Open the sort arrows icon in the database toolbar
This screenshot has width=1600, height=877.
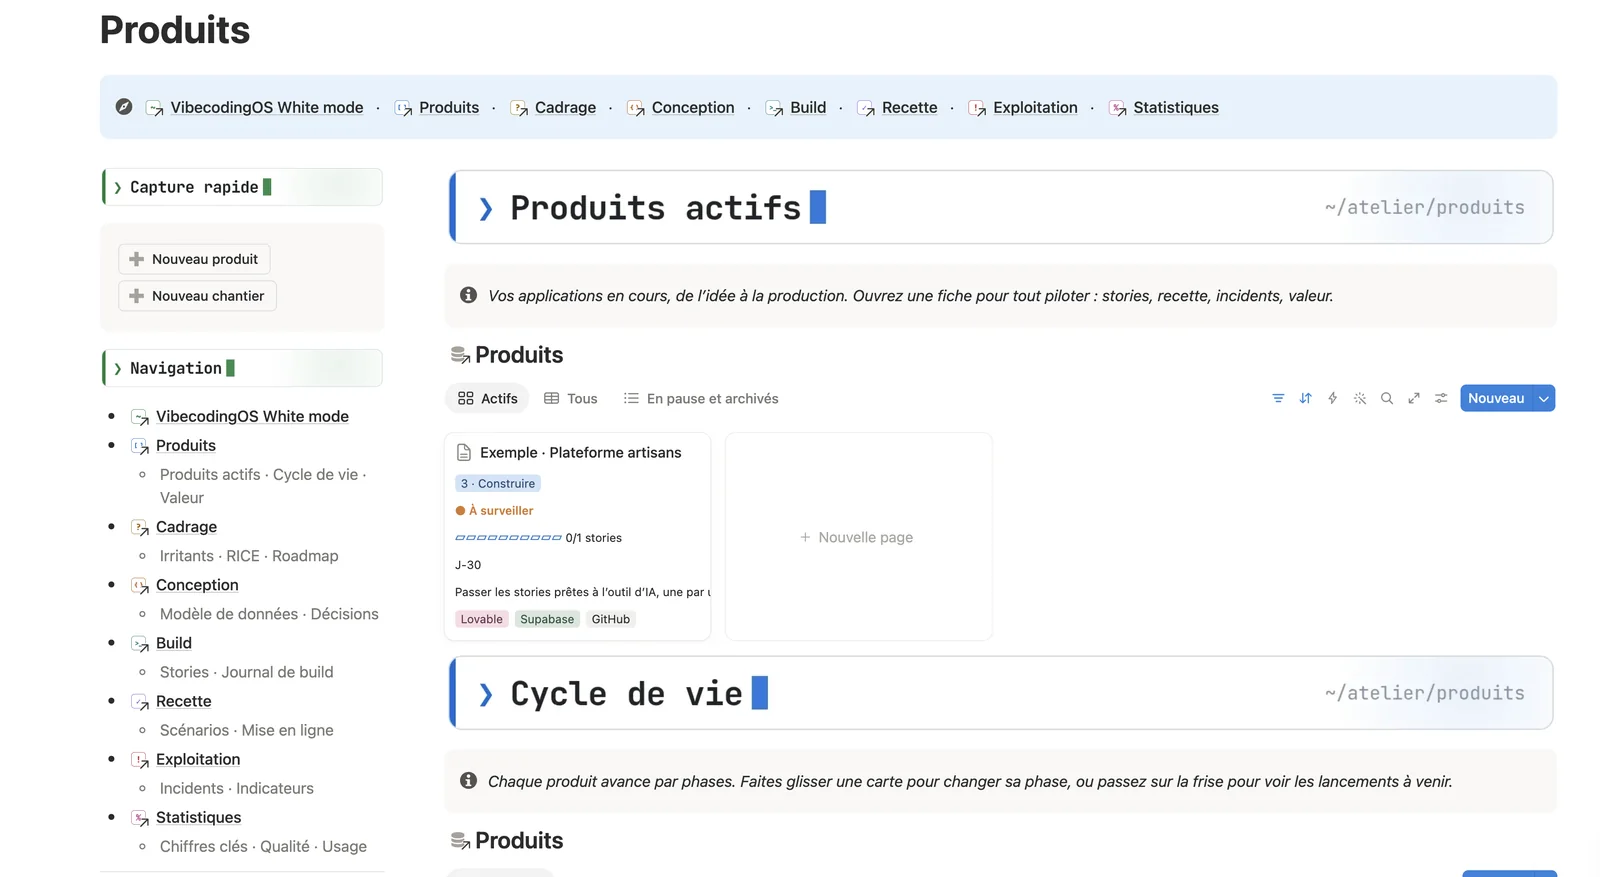tap(1305, 398)
